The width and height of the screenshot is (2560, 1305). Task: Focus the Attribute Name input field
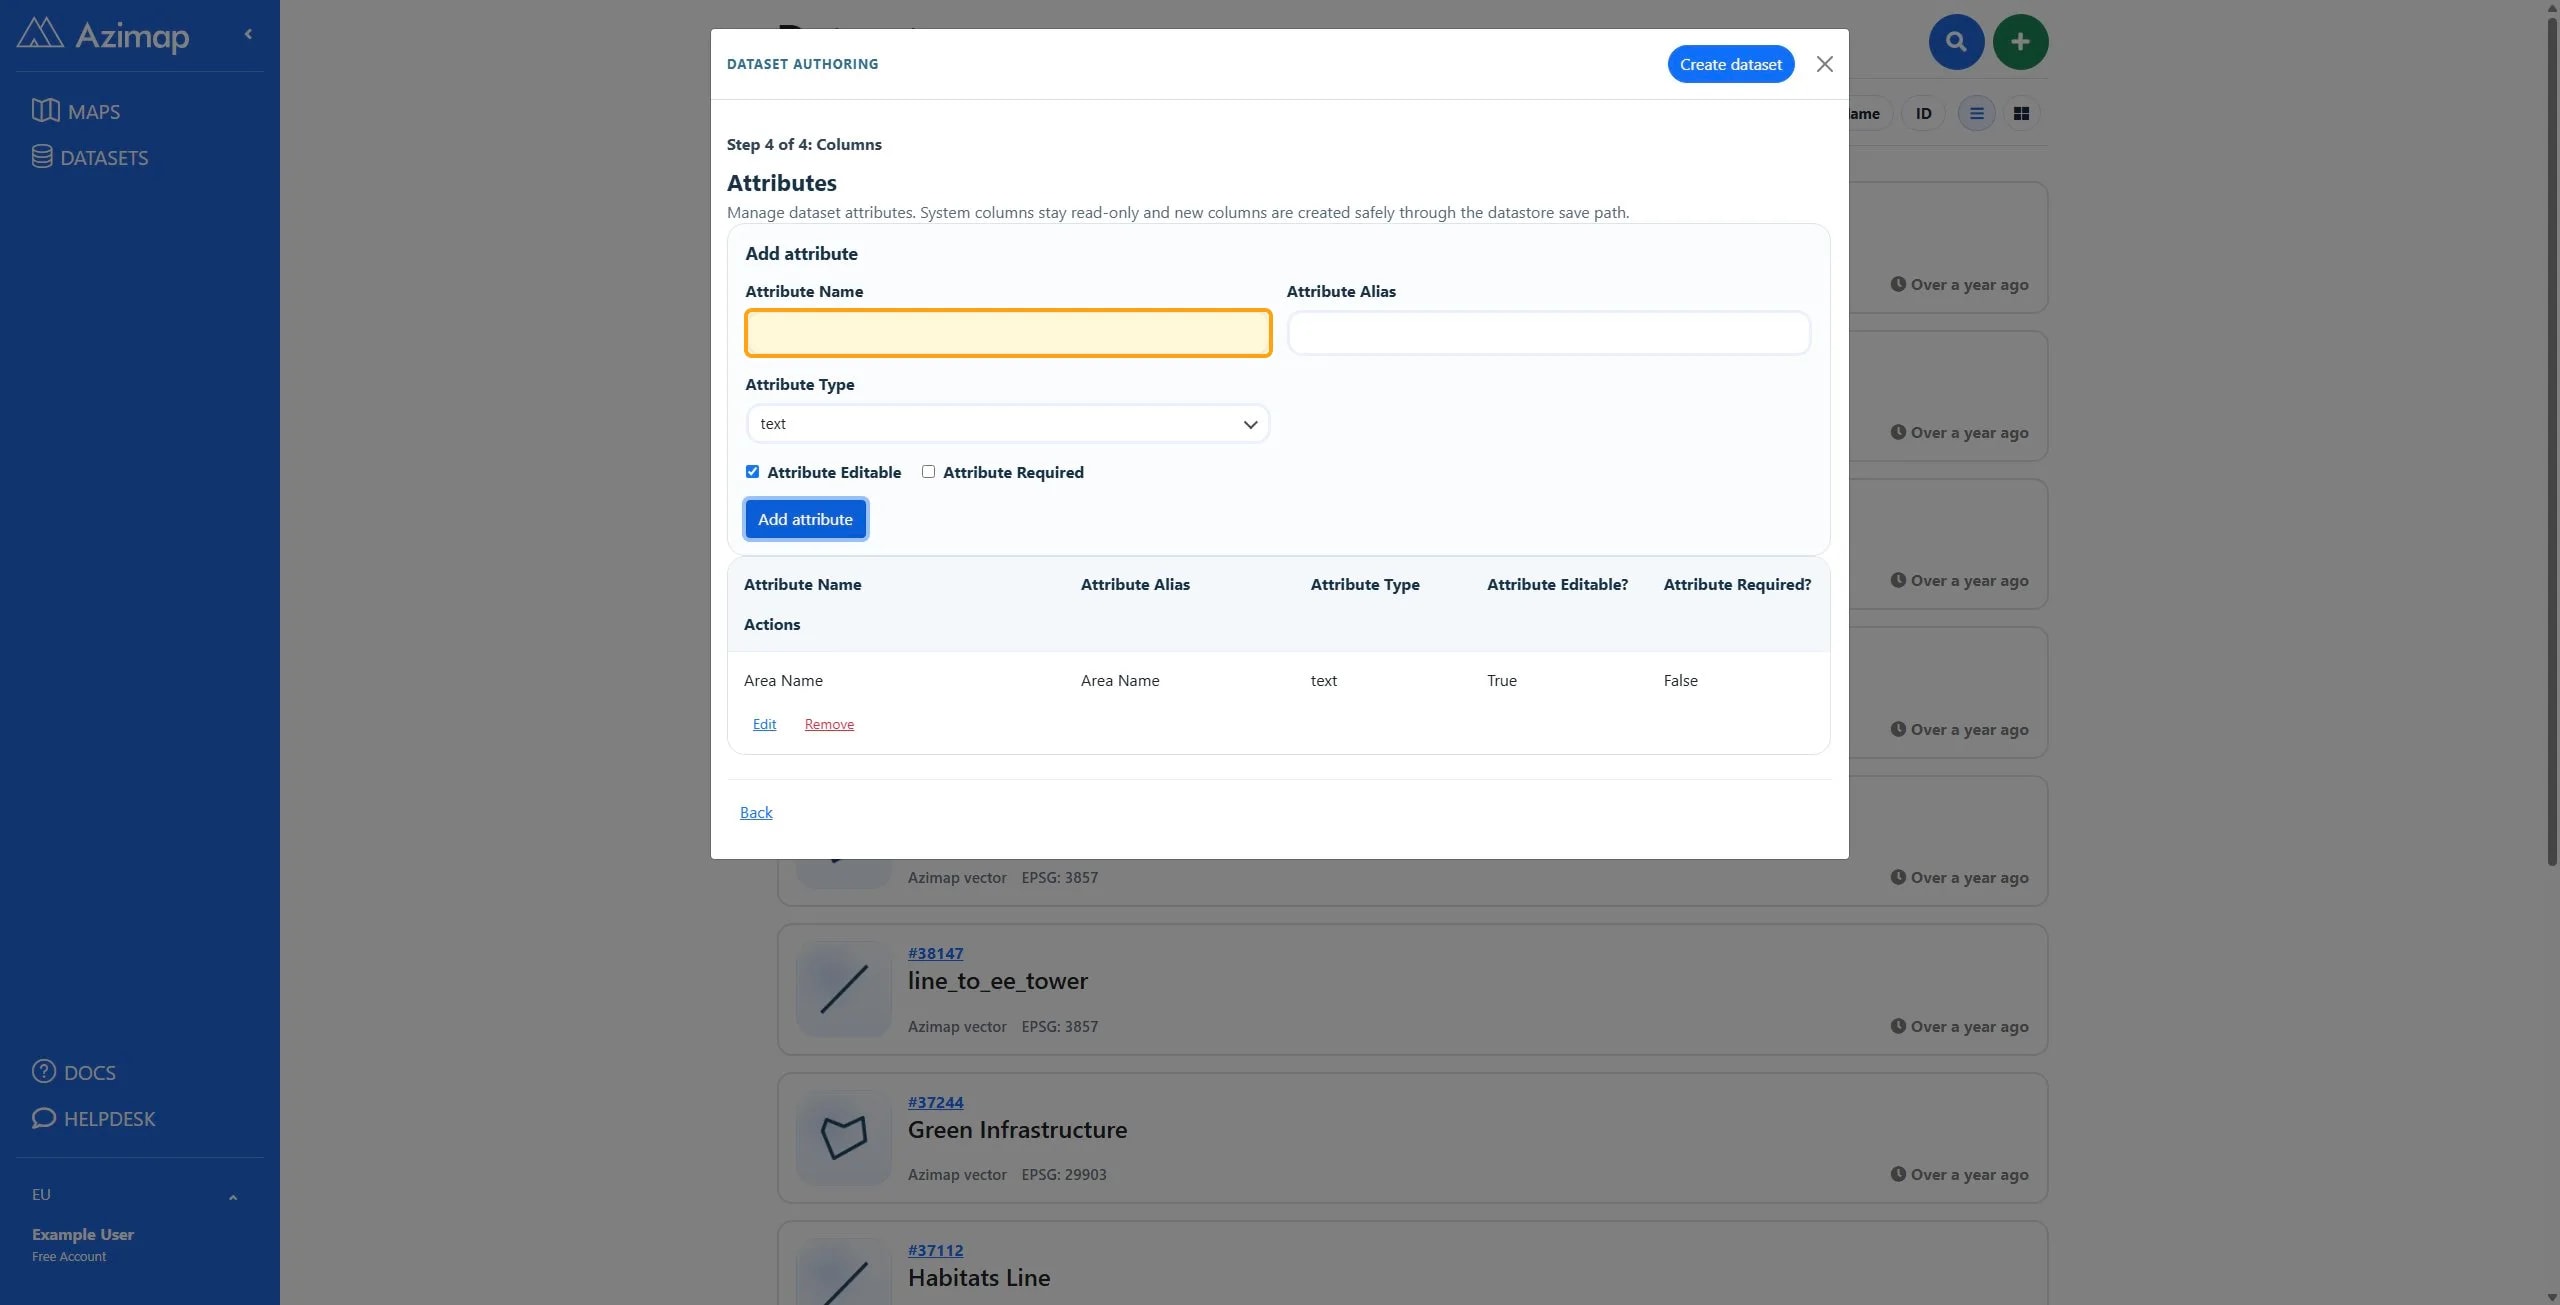(x=1008, y=333)
